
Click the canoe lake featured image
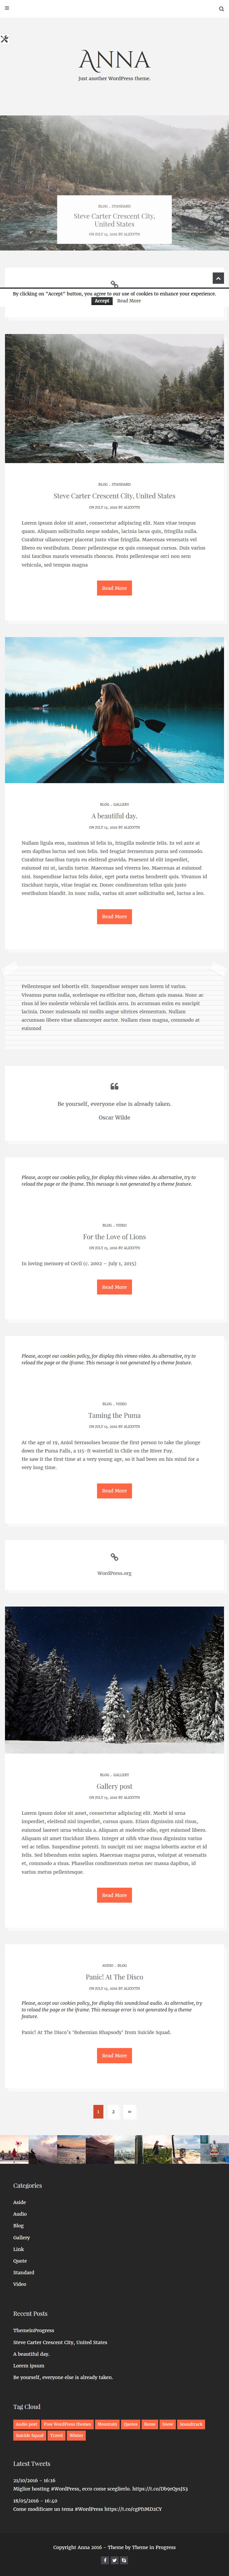114,710
